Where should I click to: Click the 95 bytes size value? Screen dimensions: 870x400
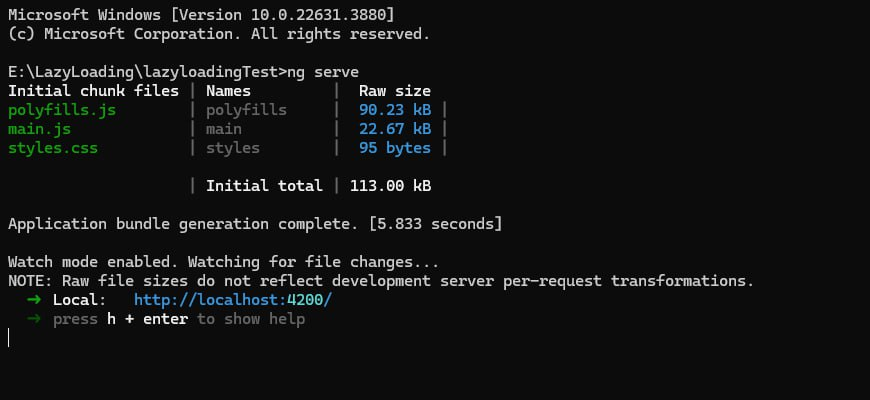(395, 148)
